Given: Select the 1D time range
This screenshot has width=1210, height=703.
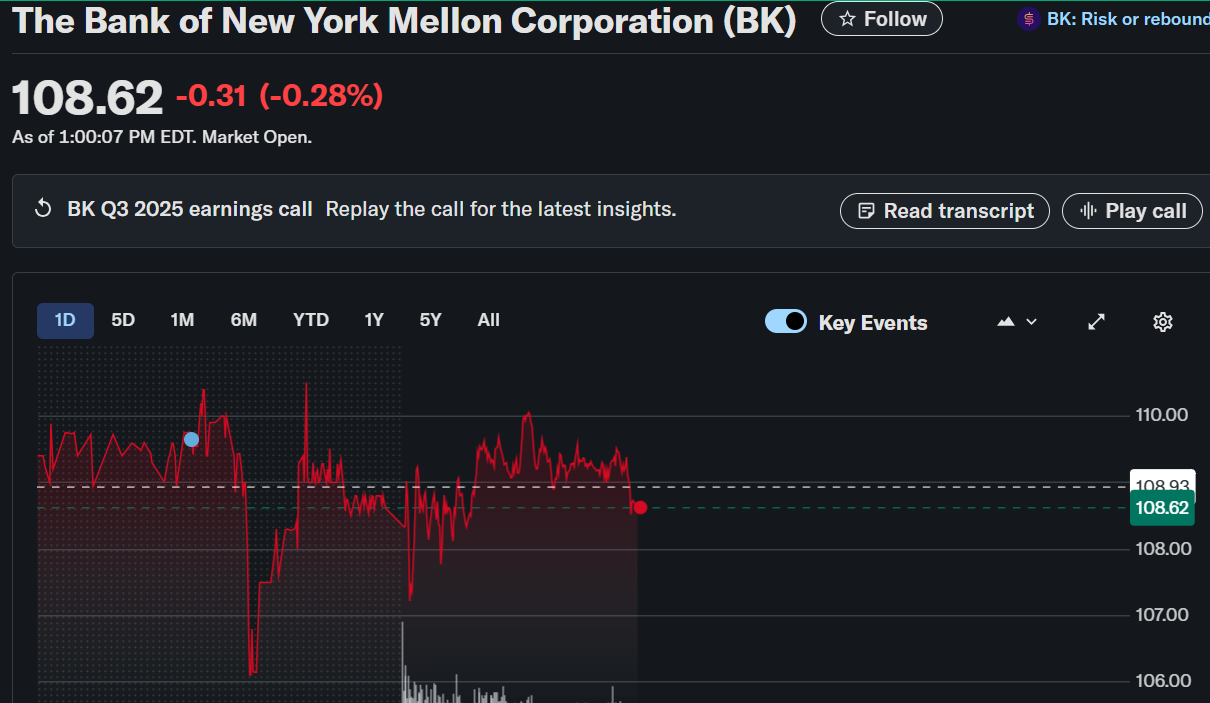Looking at the screenshot, I should (x=65, y=320).
